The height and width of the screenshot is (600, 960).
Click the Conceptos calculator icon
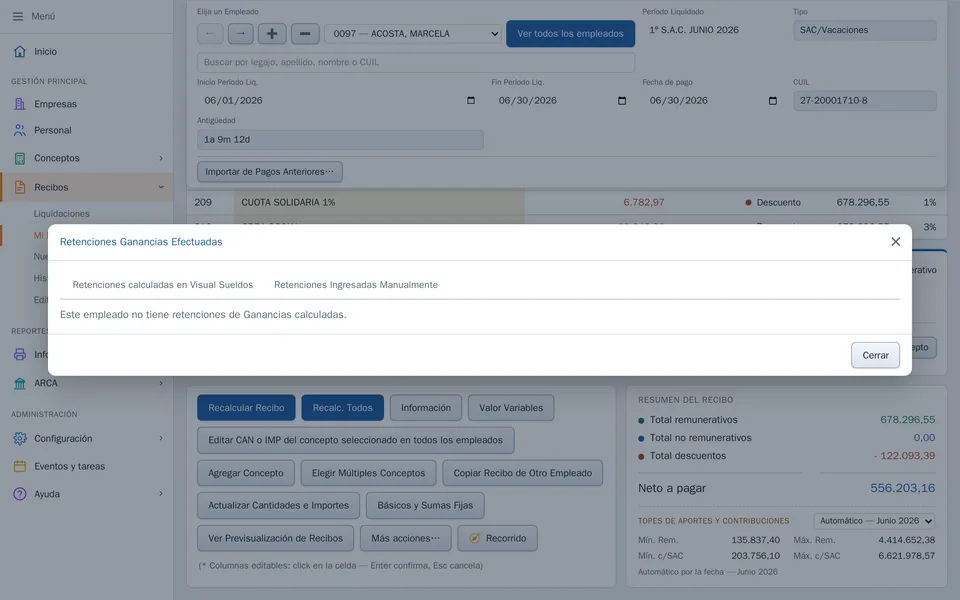tap(20, 158)
